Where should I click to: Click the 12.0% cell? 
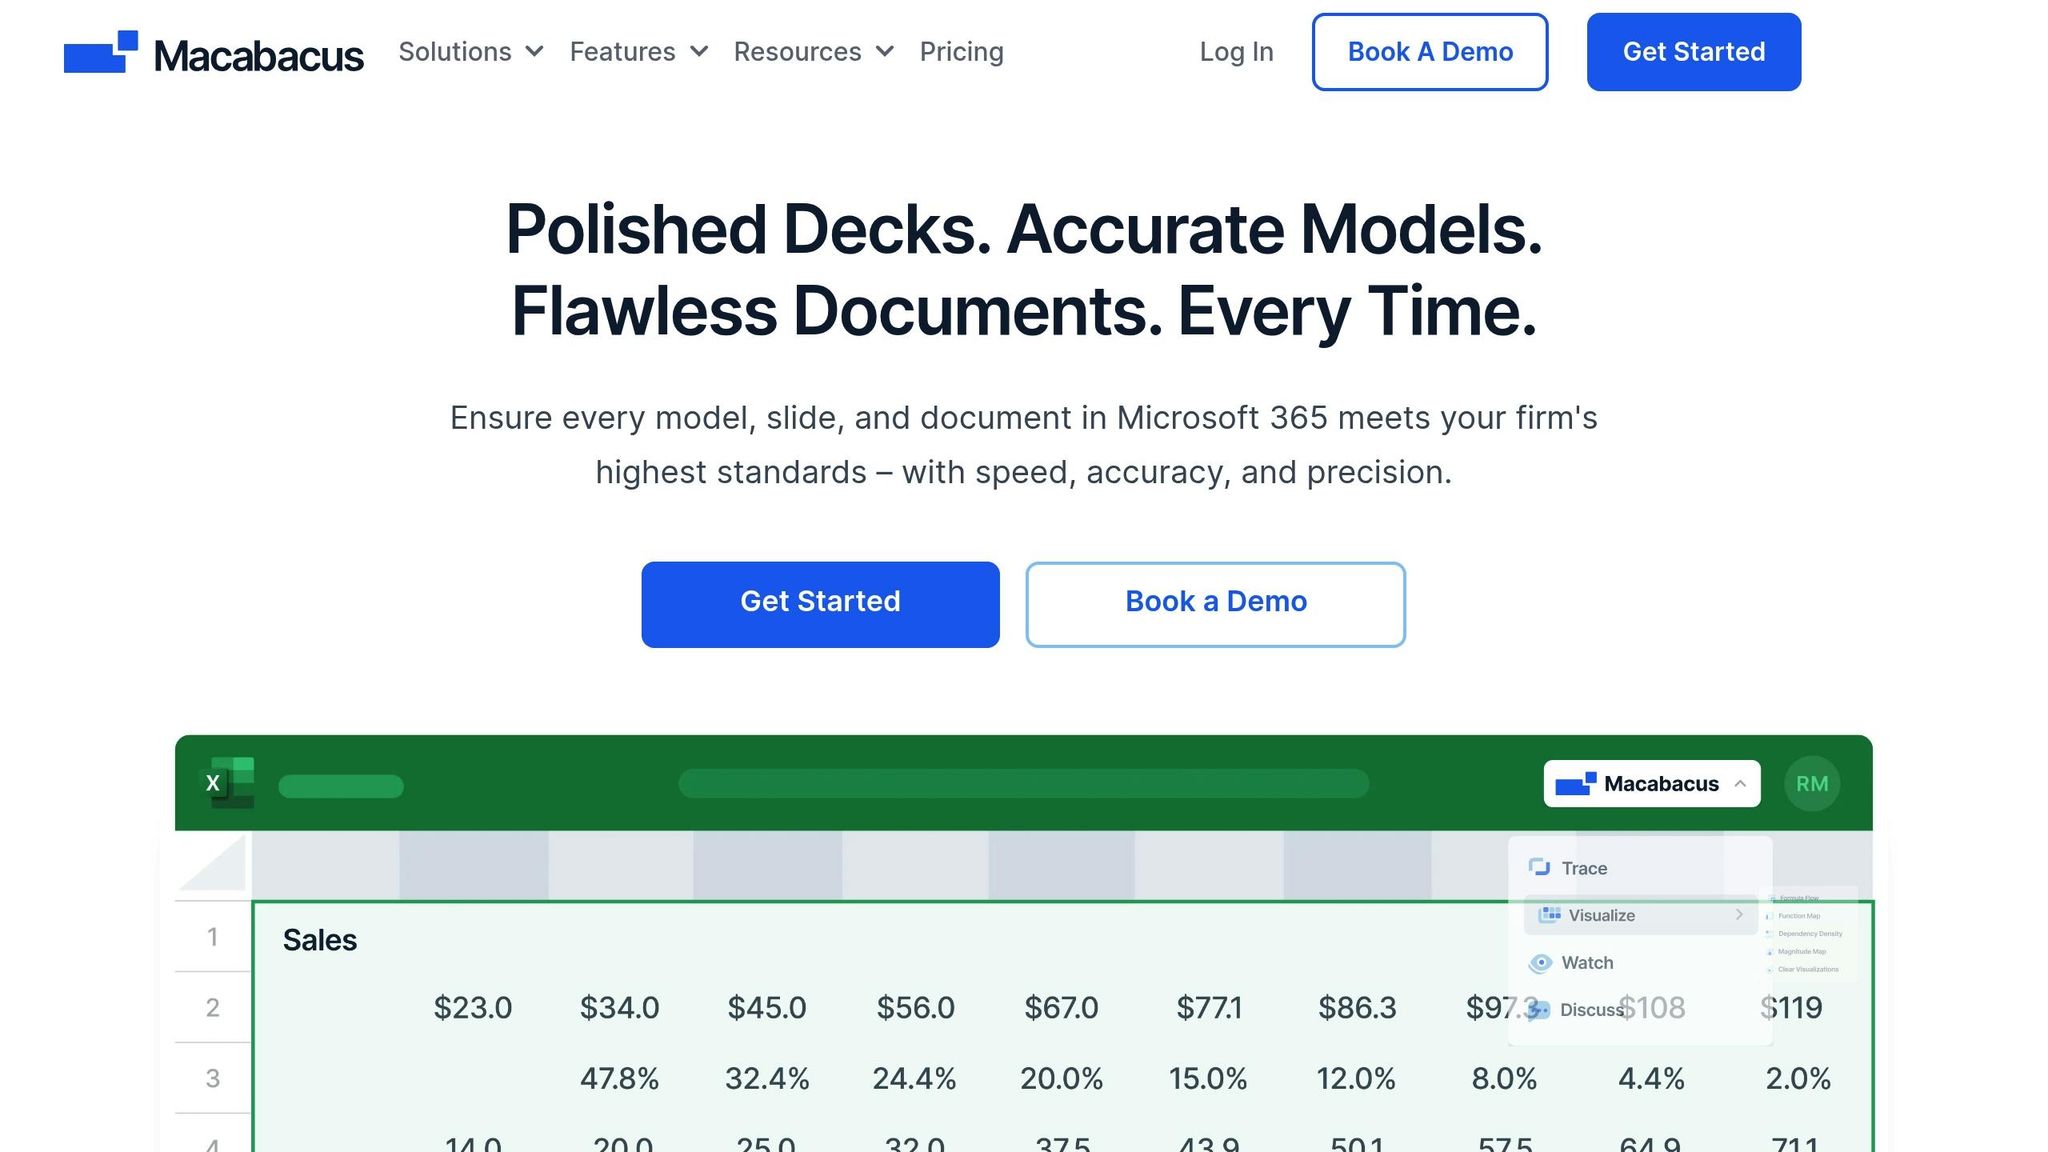point(1356,1079)
